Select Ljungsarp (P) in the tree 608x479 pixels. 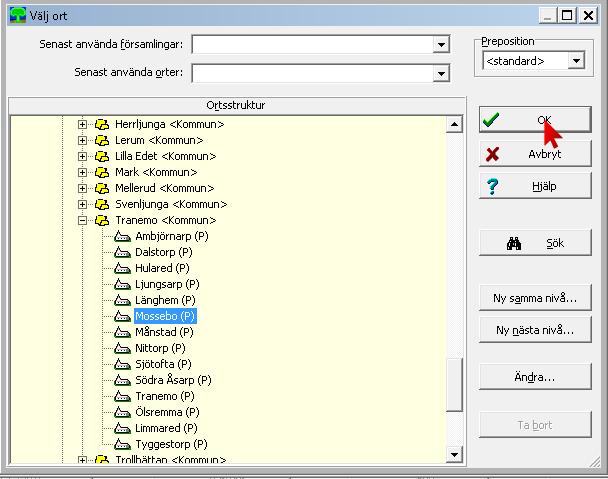coord(167,284)
